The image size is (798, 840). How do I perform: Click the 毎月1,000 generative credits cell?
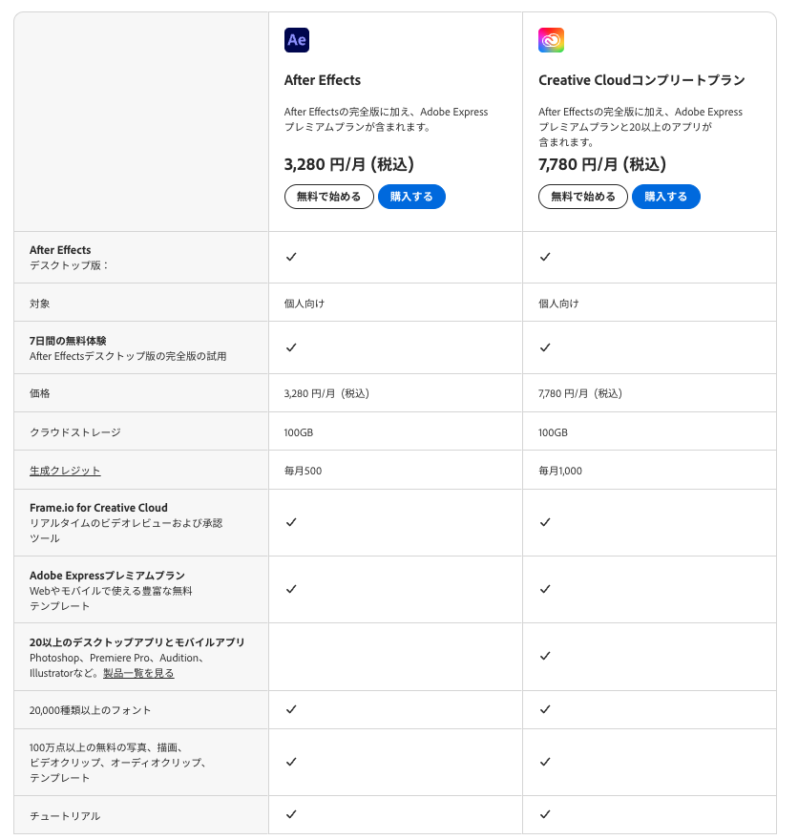tap(560, 471)
